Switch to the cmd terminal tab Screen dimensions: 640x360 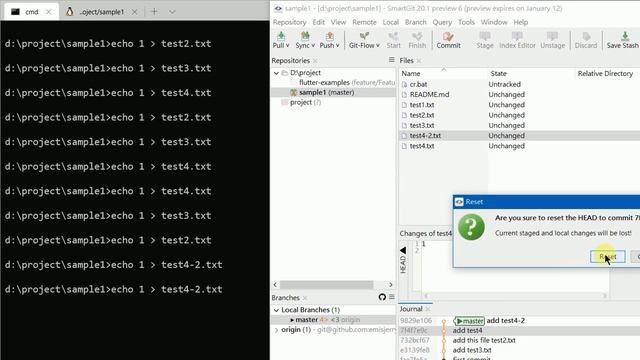pos(31,12)
